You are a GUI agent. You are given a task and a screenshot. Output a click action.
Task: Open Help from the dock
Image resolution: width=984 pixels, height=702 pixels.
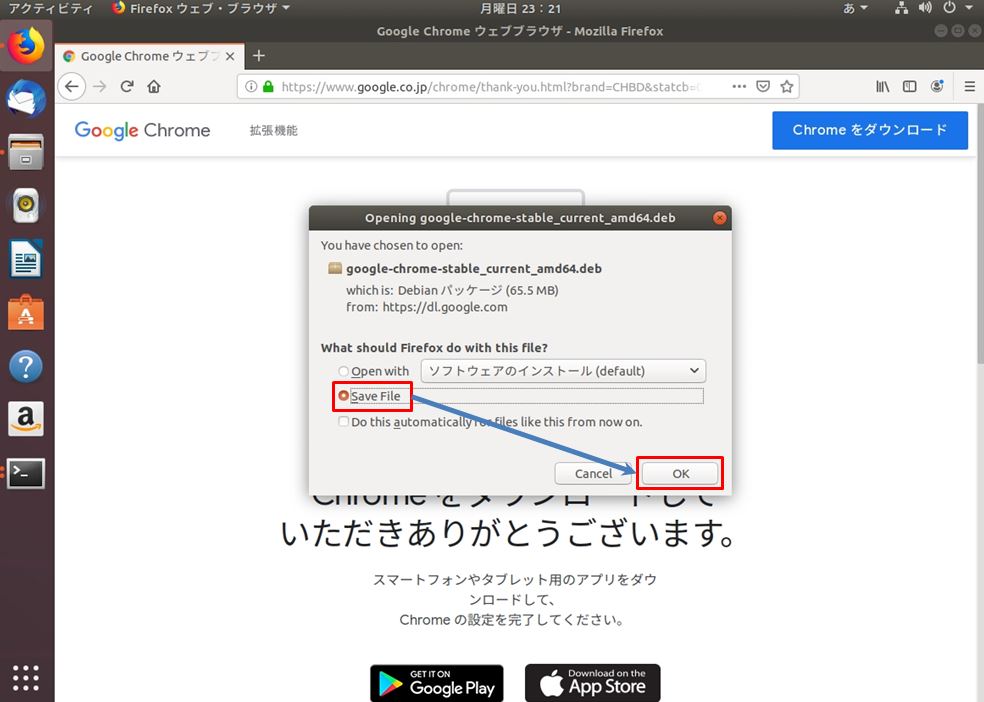[x=26, y=366]
